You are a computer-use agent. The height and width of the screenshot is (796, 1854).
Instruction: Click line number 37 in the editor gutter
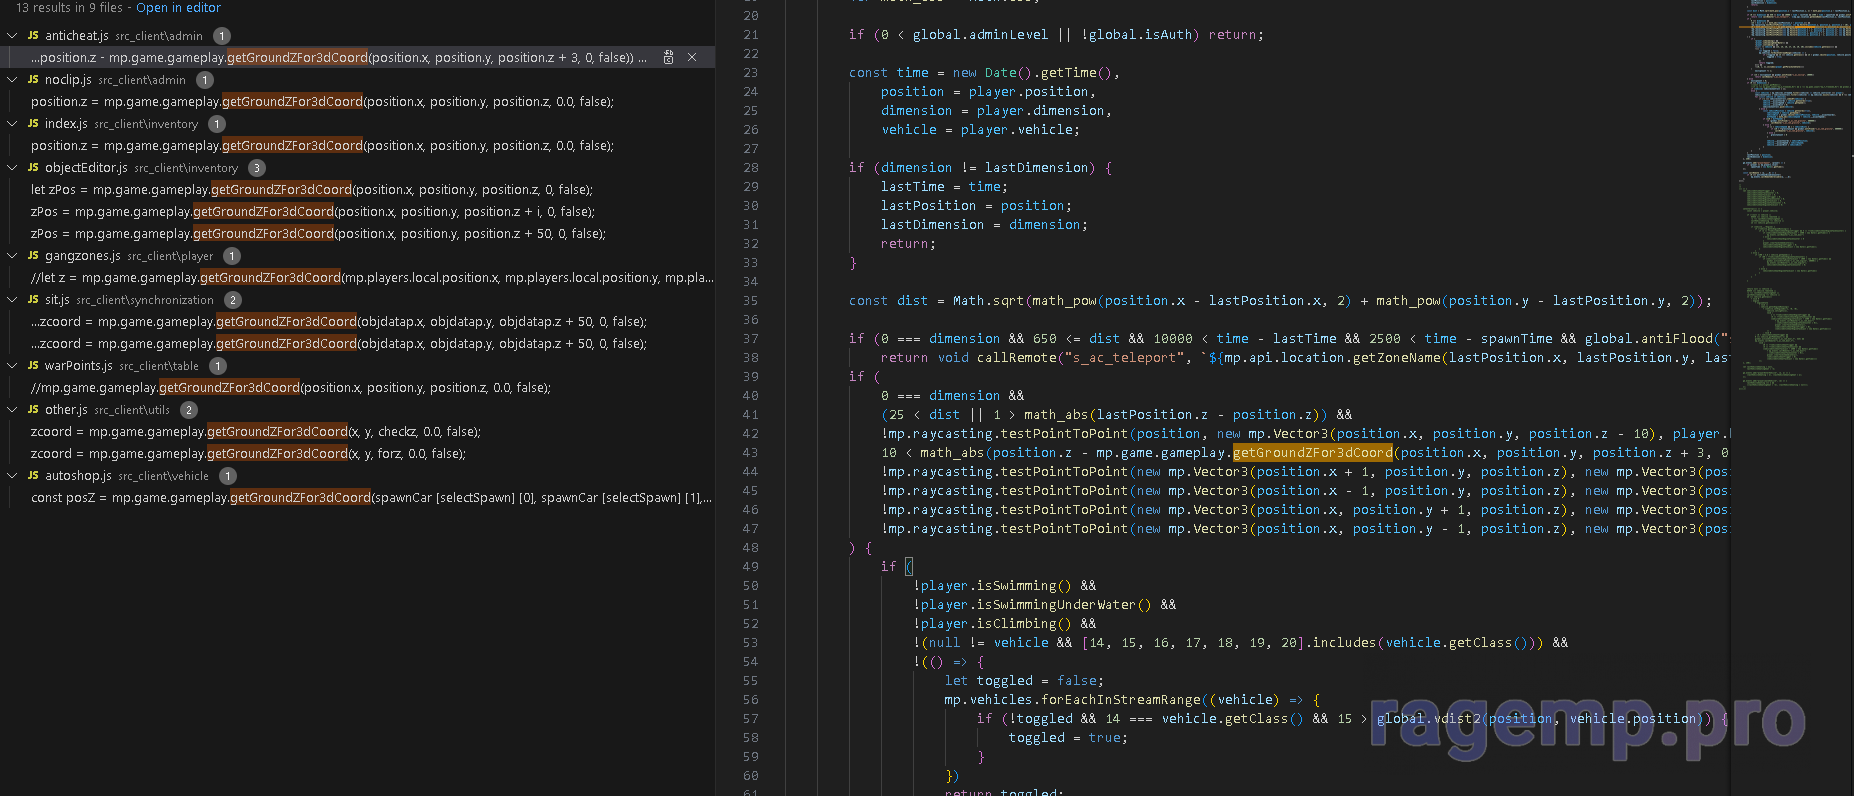tap(751, 338)
